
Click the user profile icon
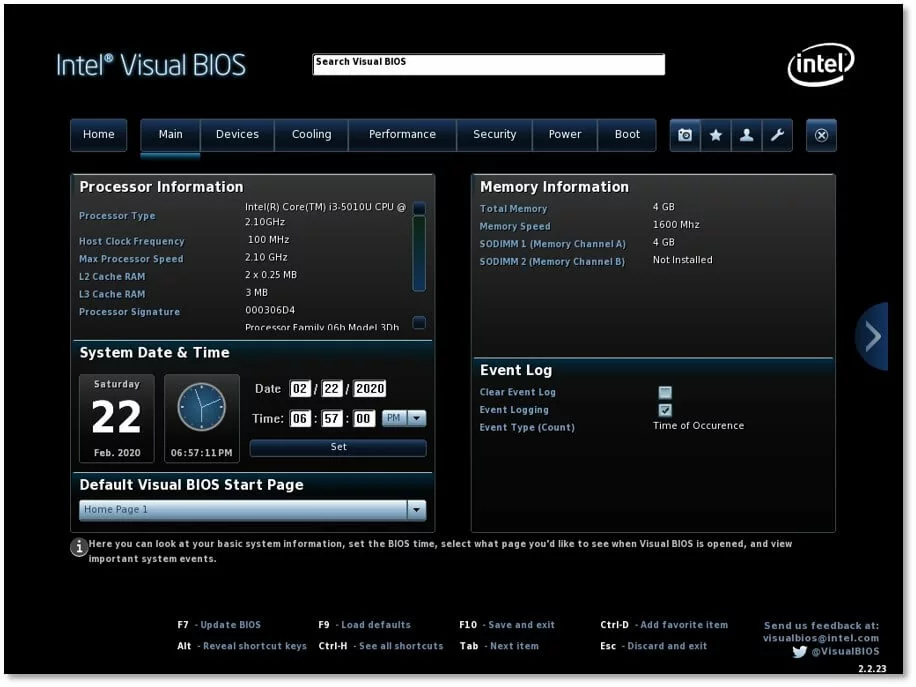[x=746, y=135]
